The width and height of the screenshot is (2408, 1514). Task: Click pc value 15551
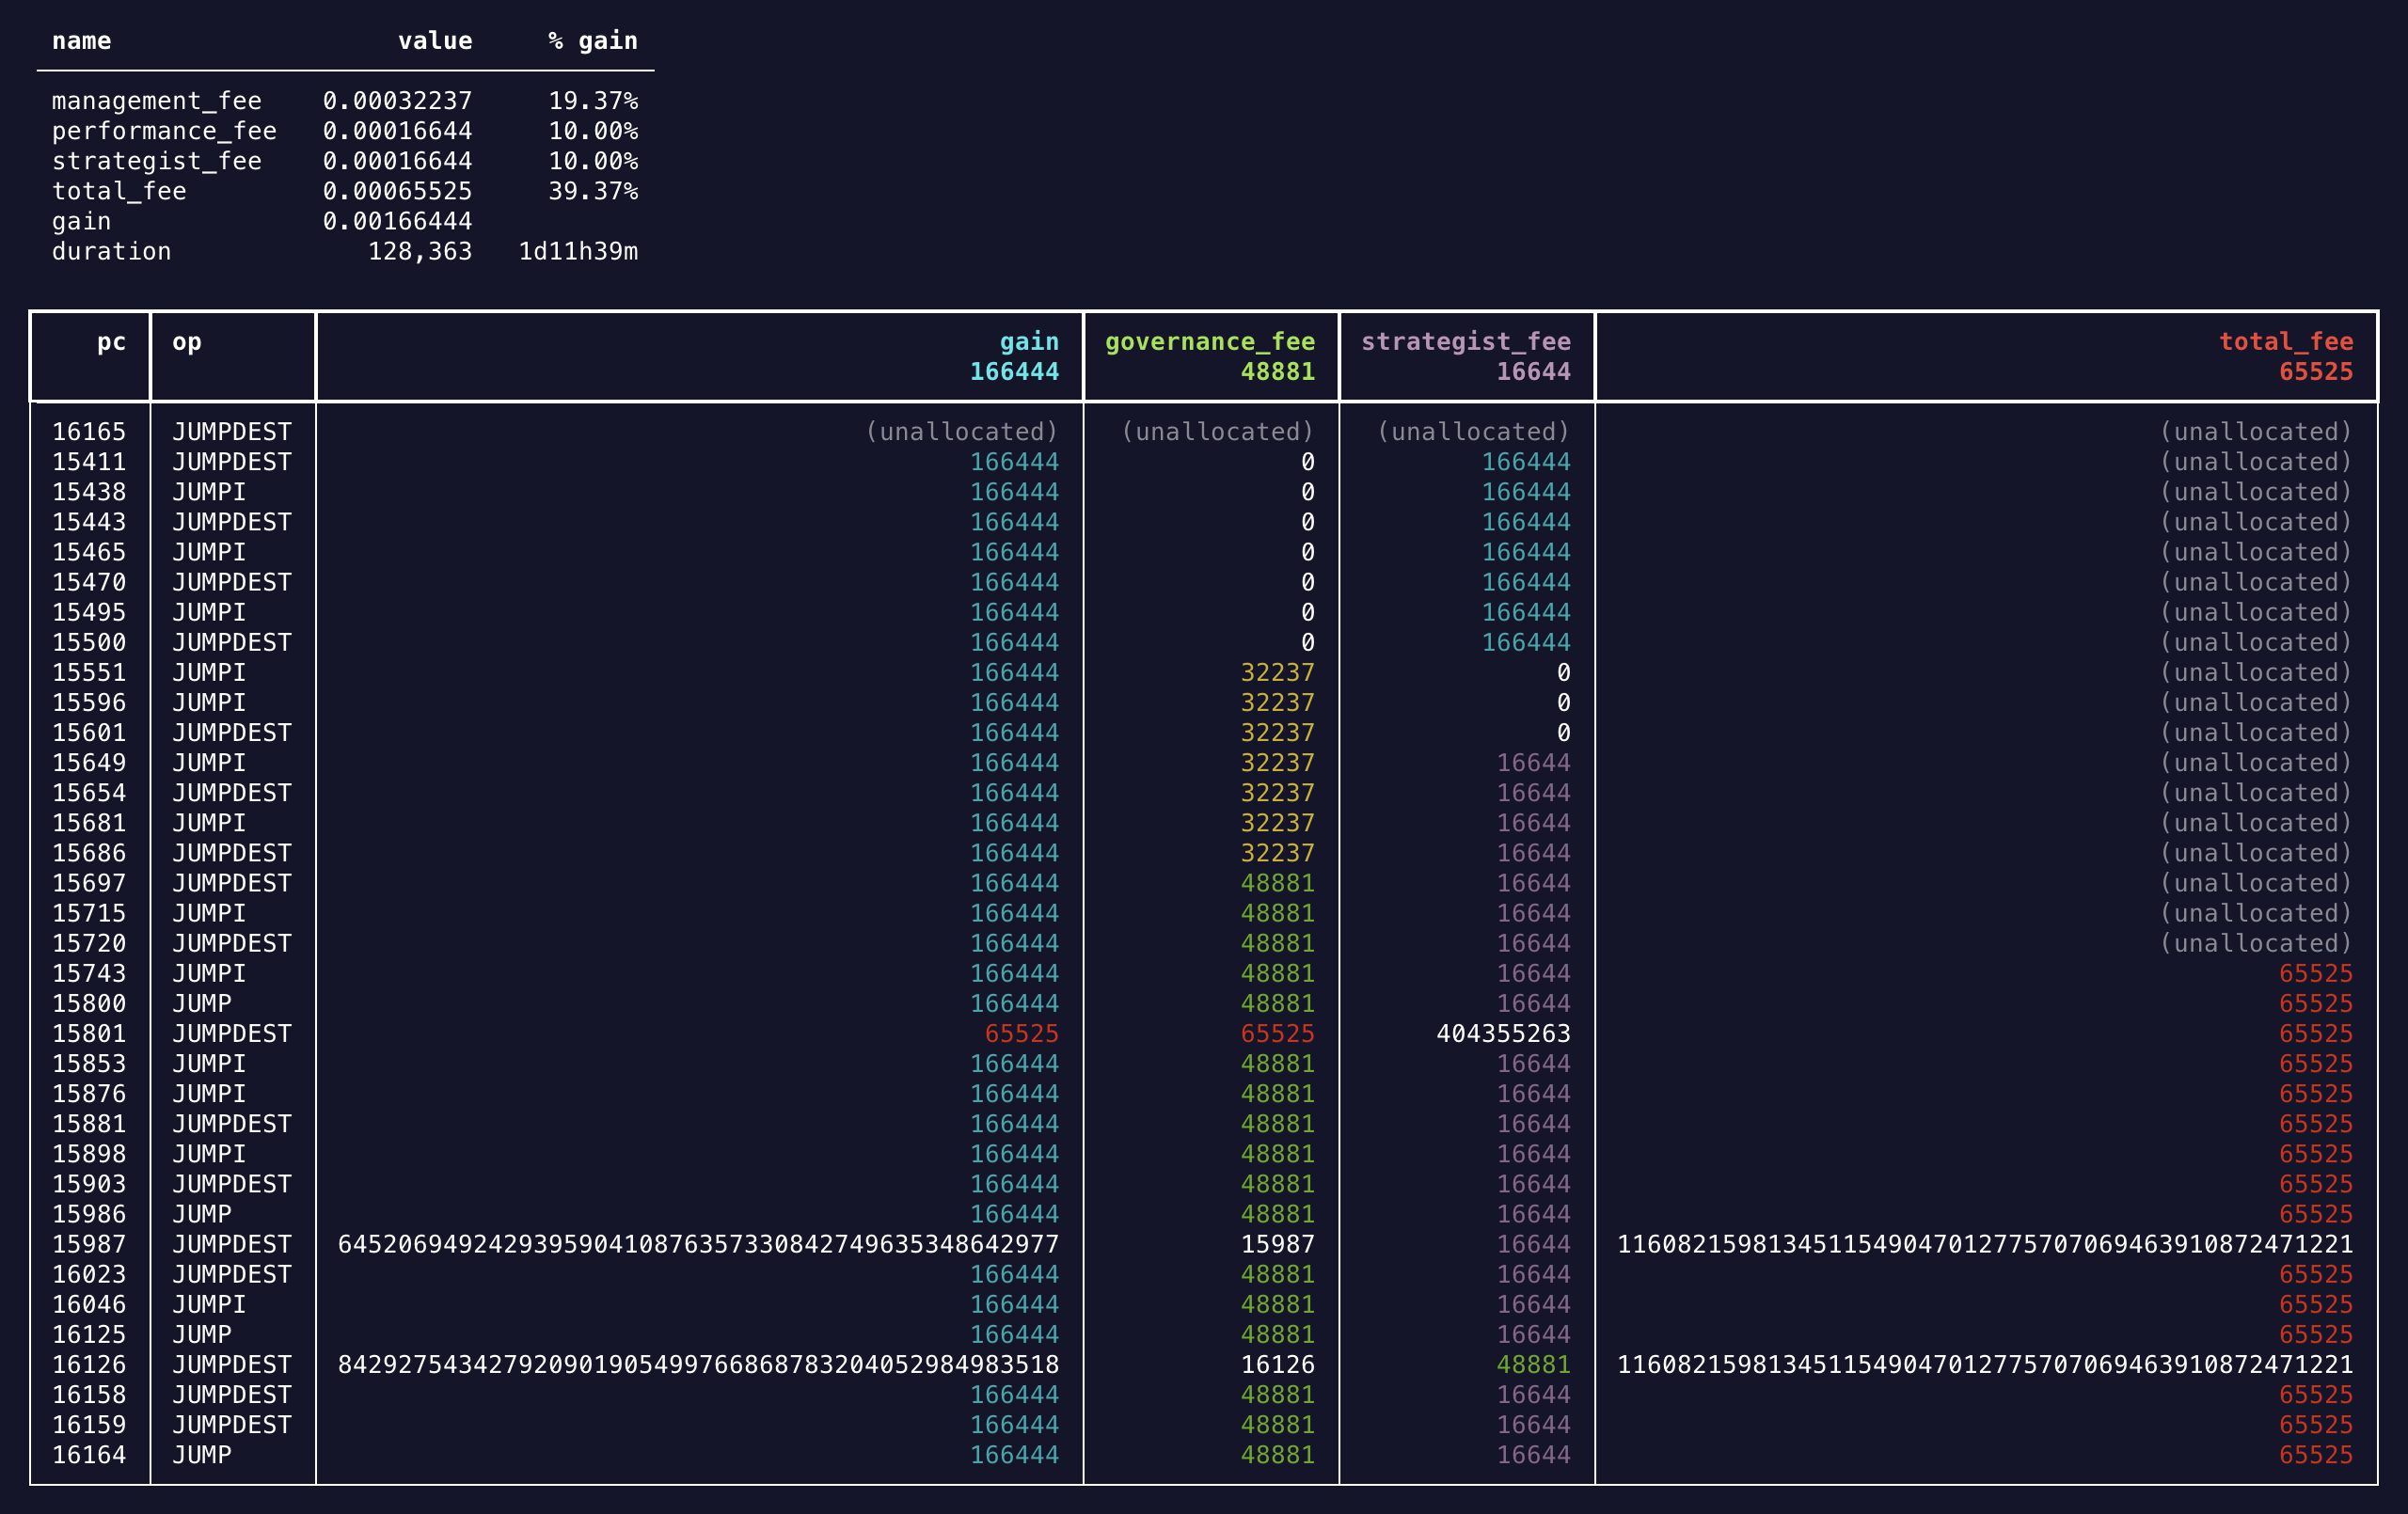click(x=89, y=673)
